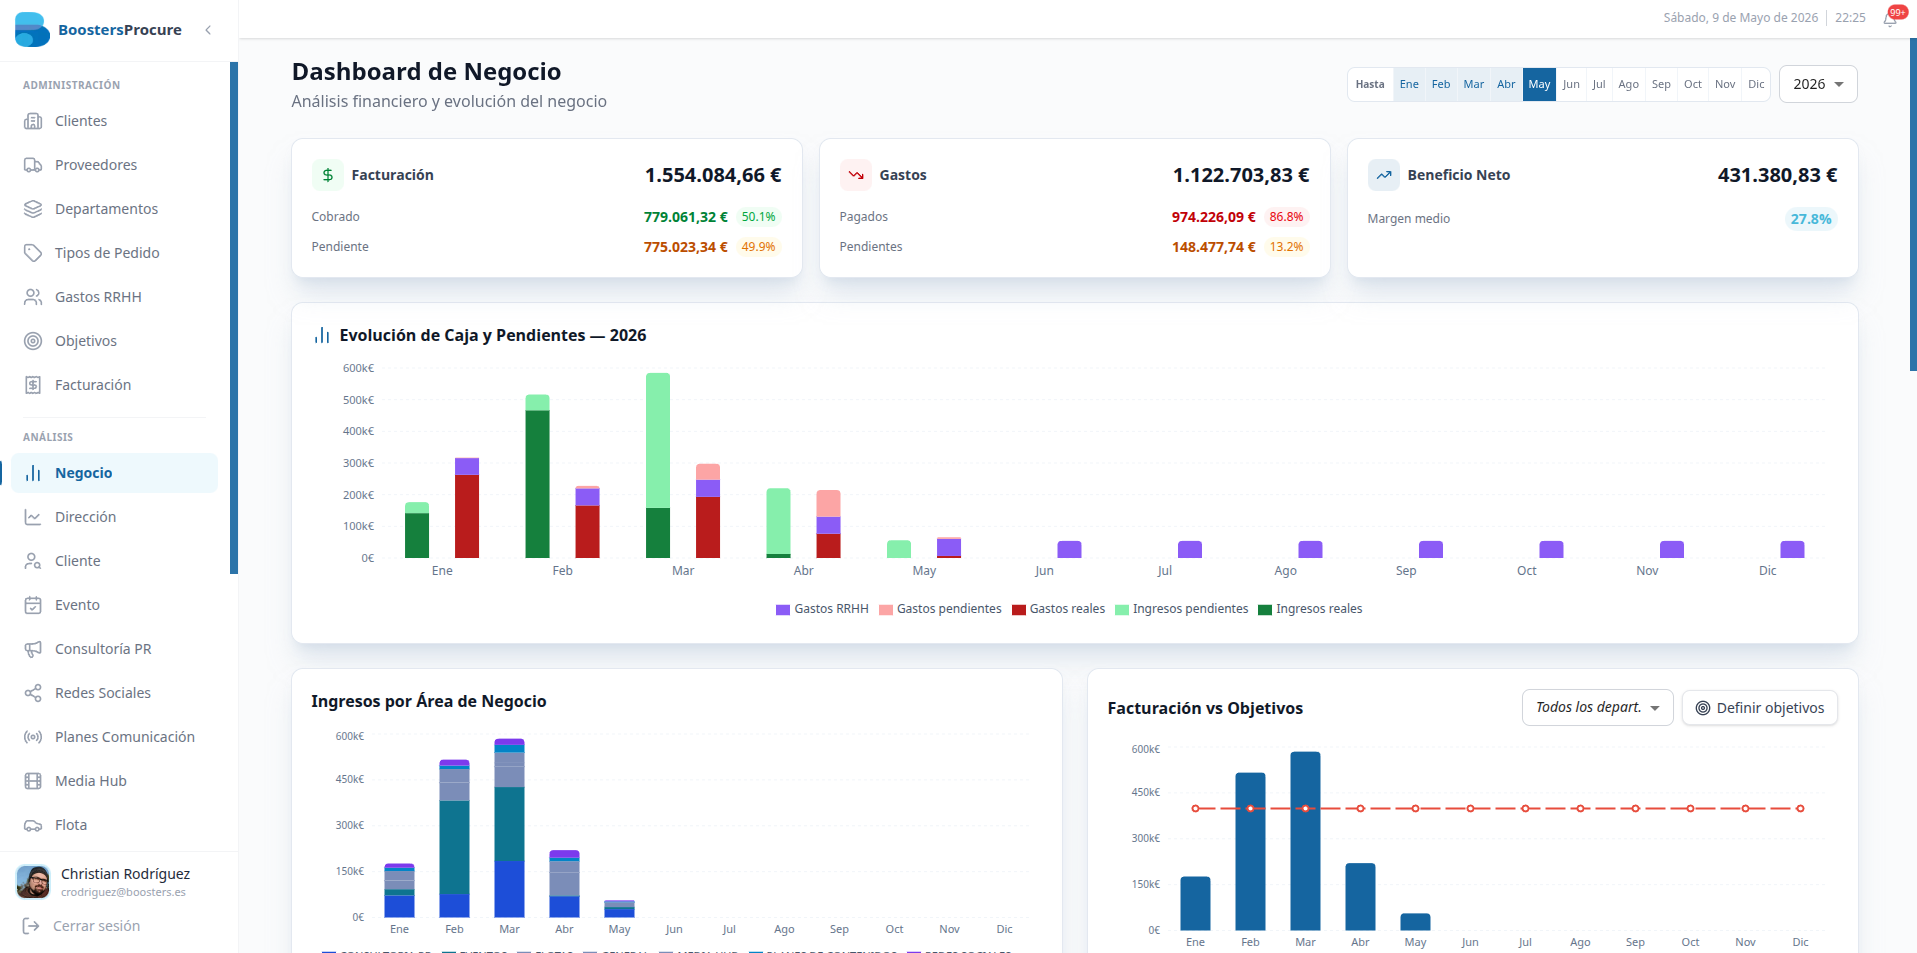Toggle Ingresos reales legend item
This screenshot has width=1917, height=953.
pos(1310,609)
